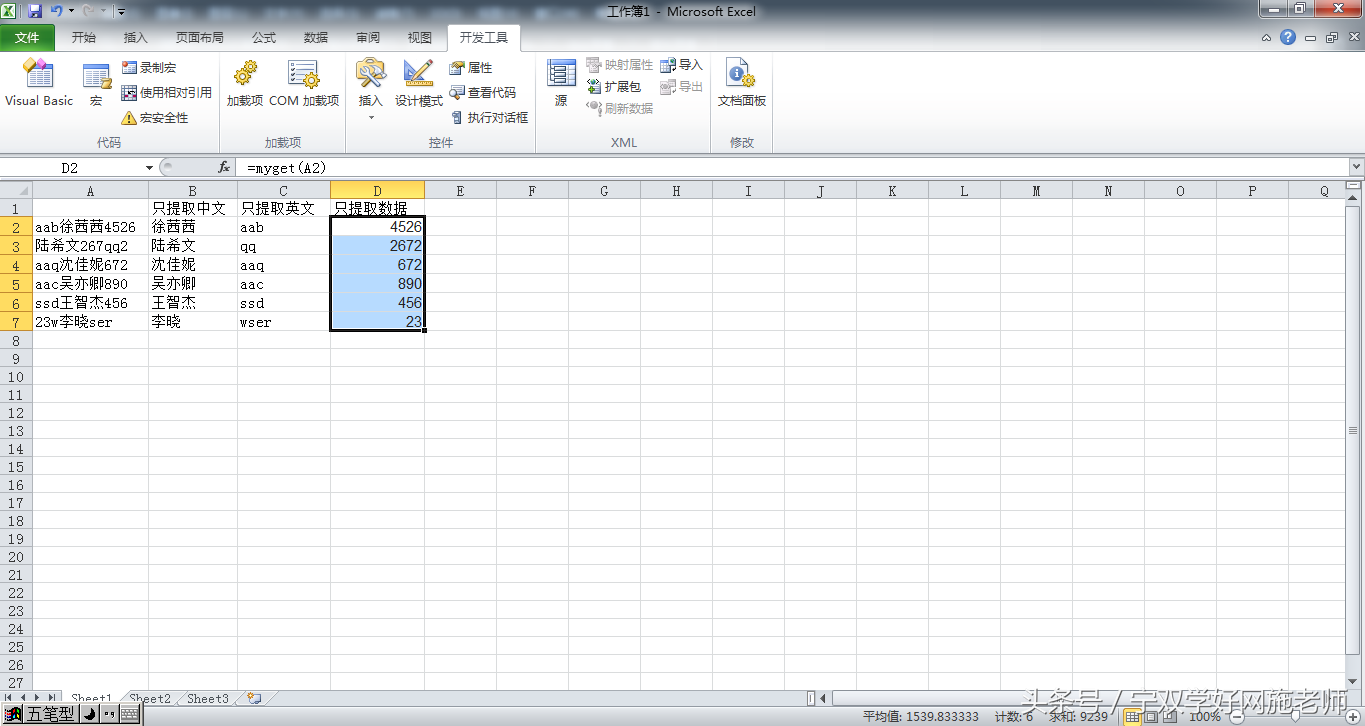The height and width of the screenshot is (726, 1365).
Task: Click 查看代码 view code
Action: pyautogui.click(x=483, y=93)
